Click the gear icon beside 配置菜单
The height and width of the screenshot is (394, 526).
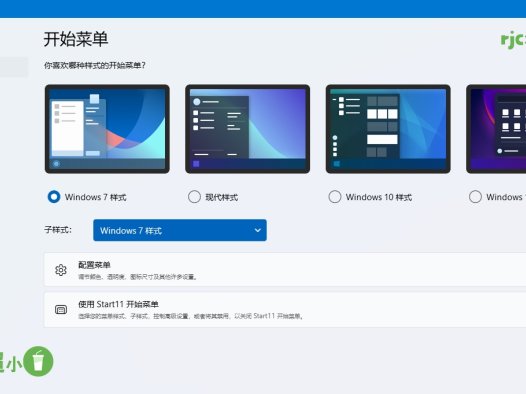click(61, 270)
